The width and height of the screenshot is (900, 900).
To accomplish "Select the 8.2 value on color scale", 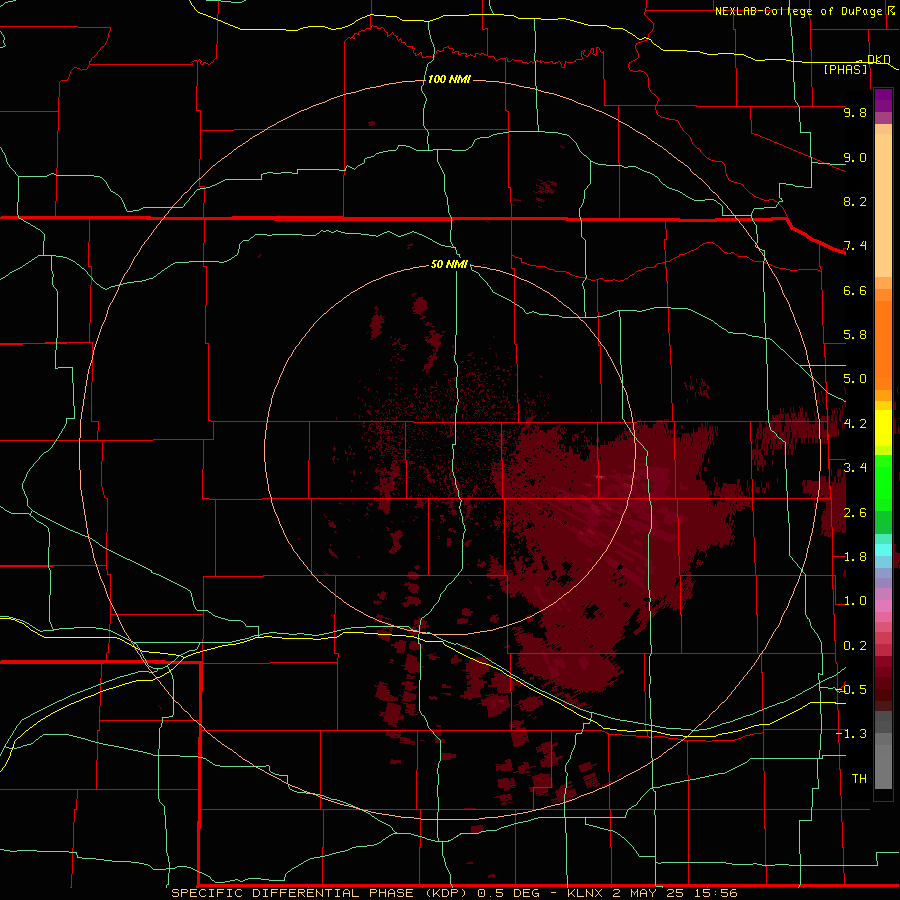I will [855, 201].
